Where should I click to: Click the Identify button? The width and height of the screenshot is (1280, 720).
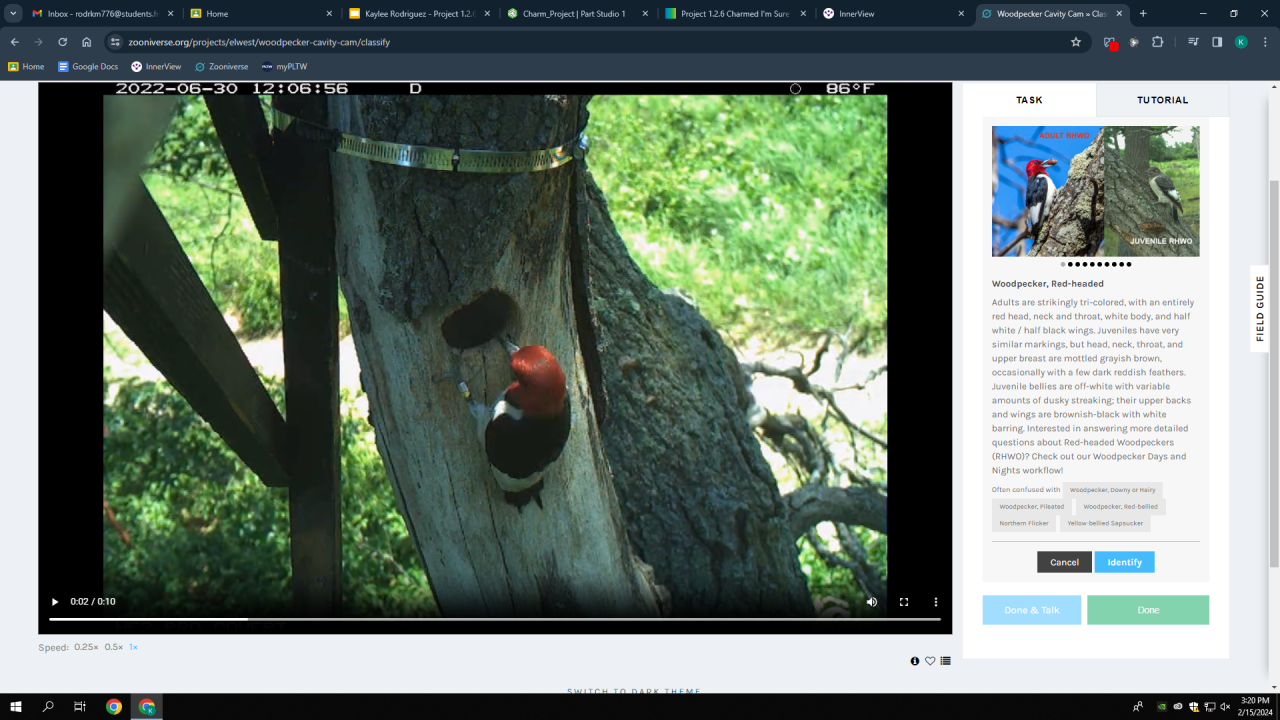point(1124,562)
